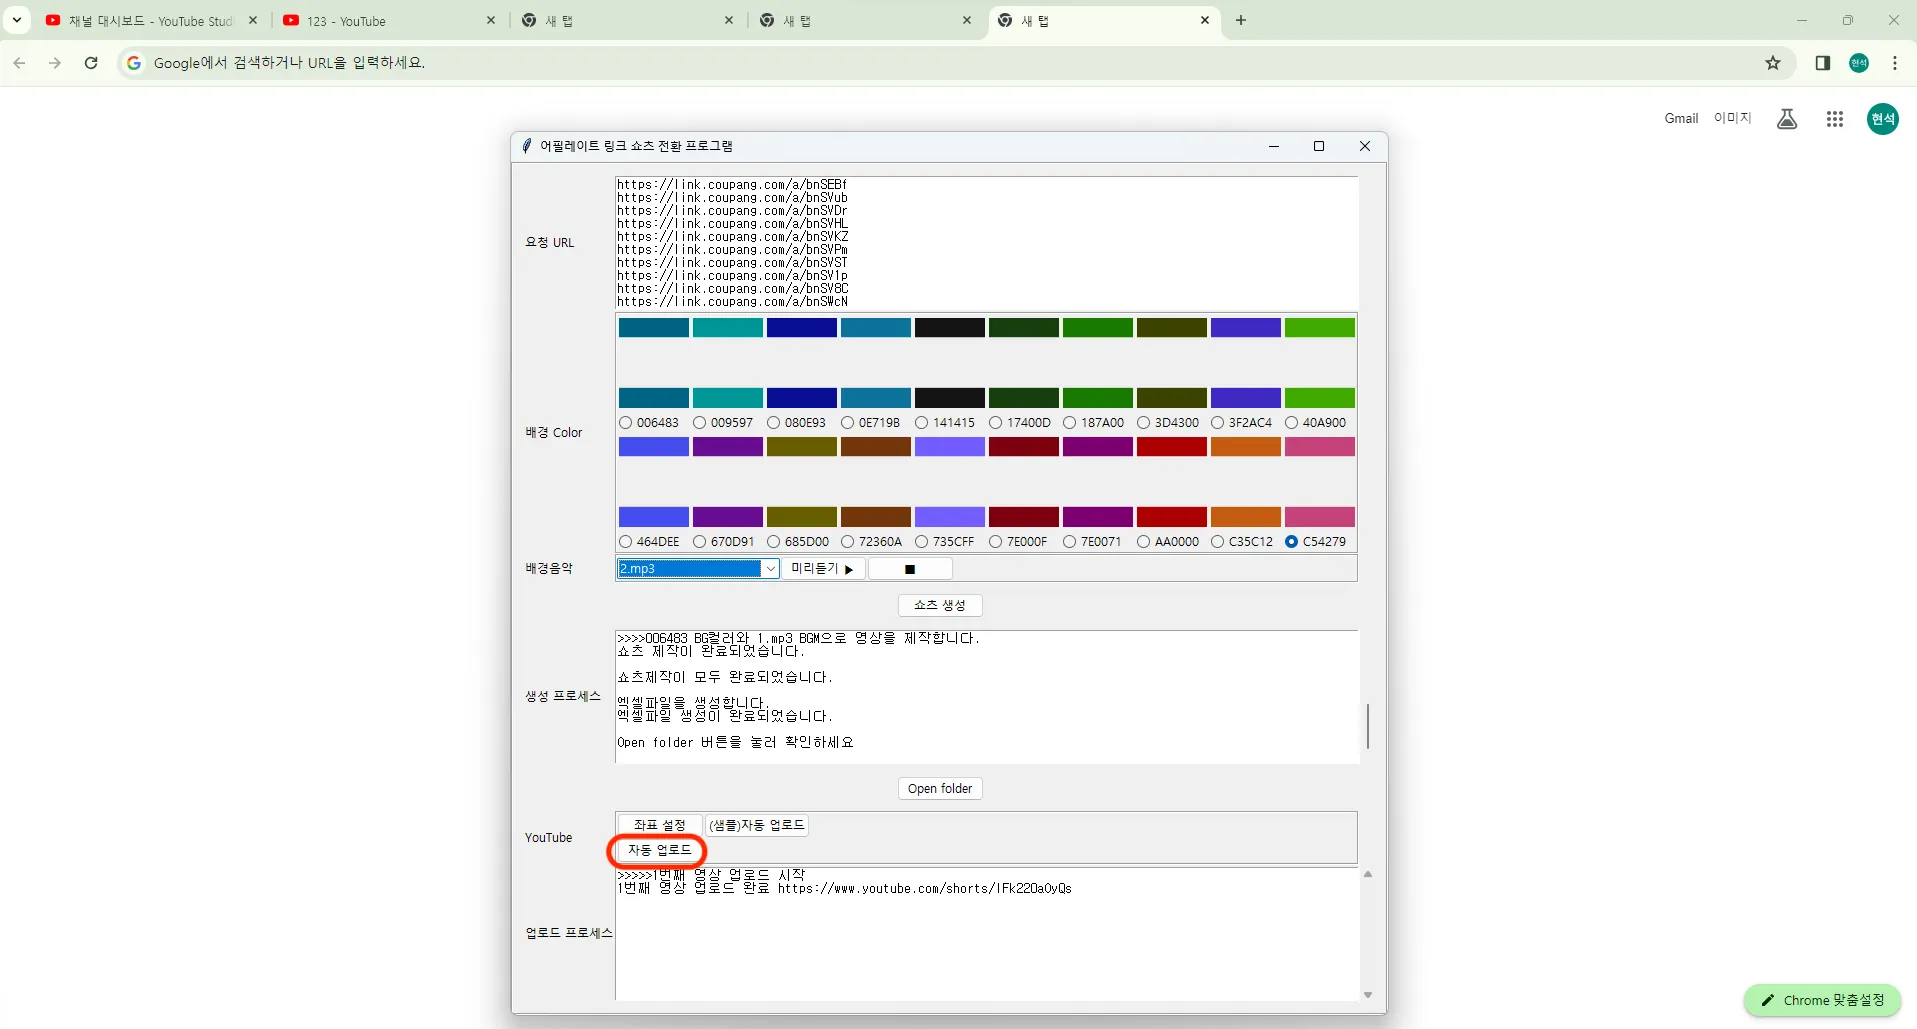Open the Google apps grid icon
Screen dimensions: 1917x1029
click(x=1834, y=119)
